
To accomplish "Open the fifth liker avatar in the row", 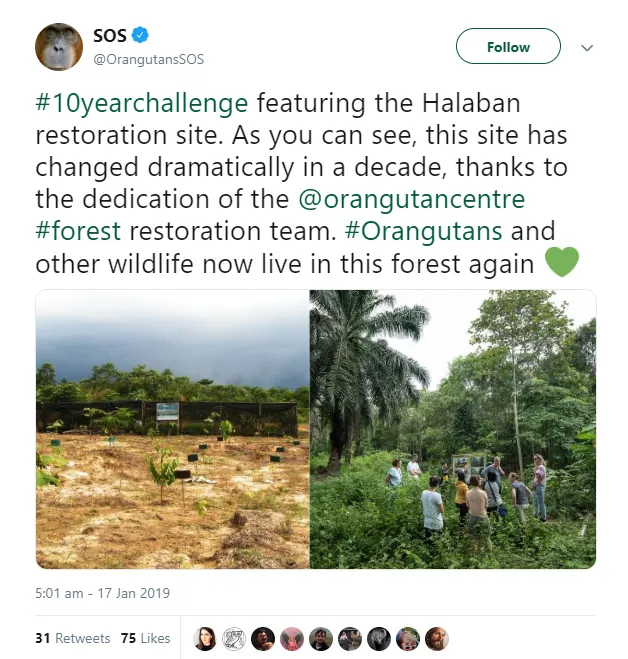I will pyautogui.click(x=321, y=638).
